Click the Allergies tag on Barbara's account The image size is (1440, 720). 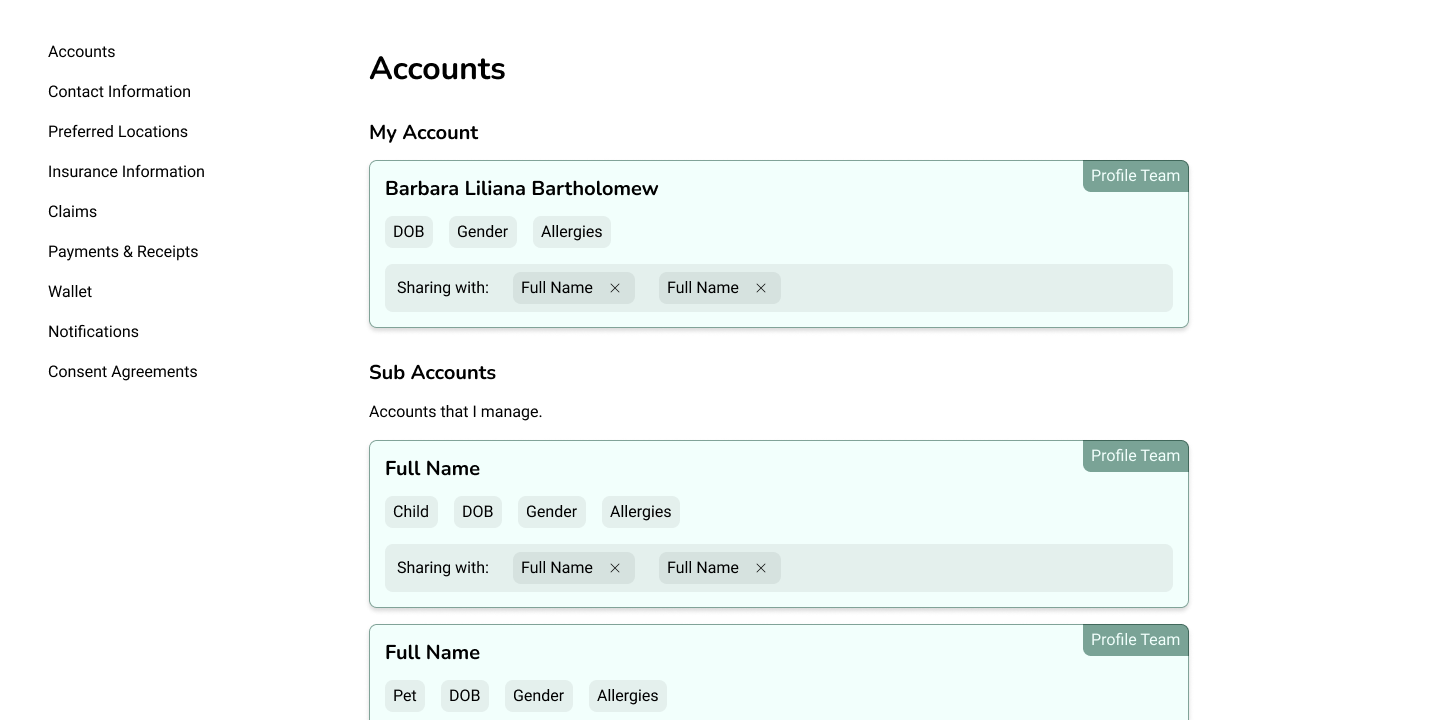(571, 232)
